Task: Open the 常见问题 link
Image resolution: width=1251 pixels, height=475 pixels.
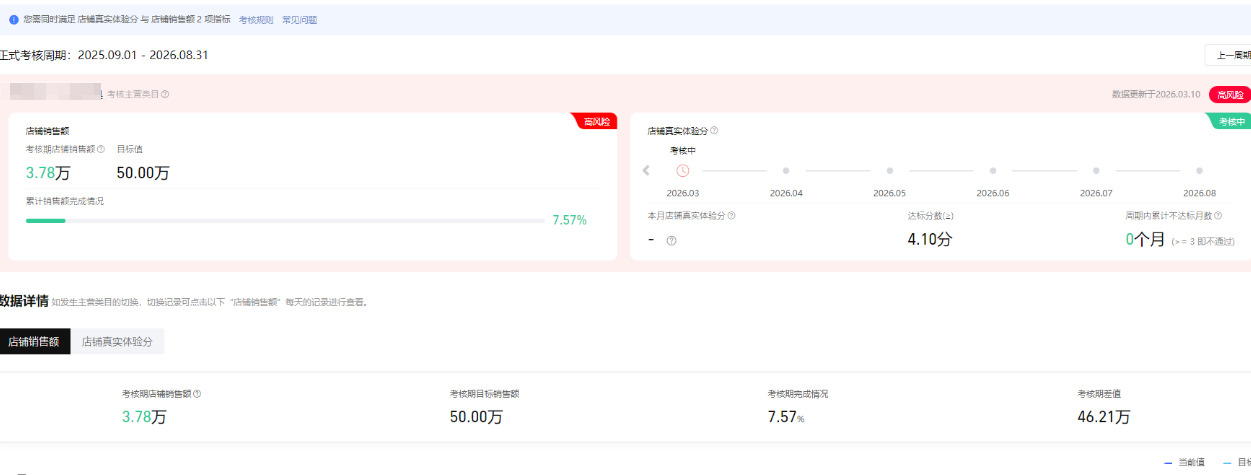Action: click(299, 19)
